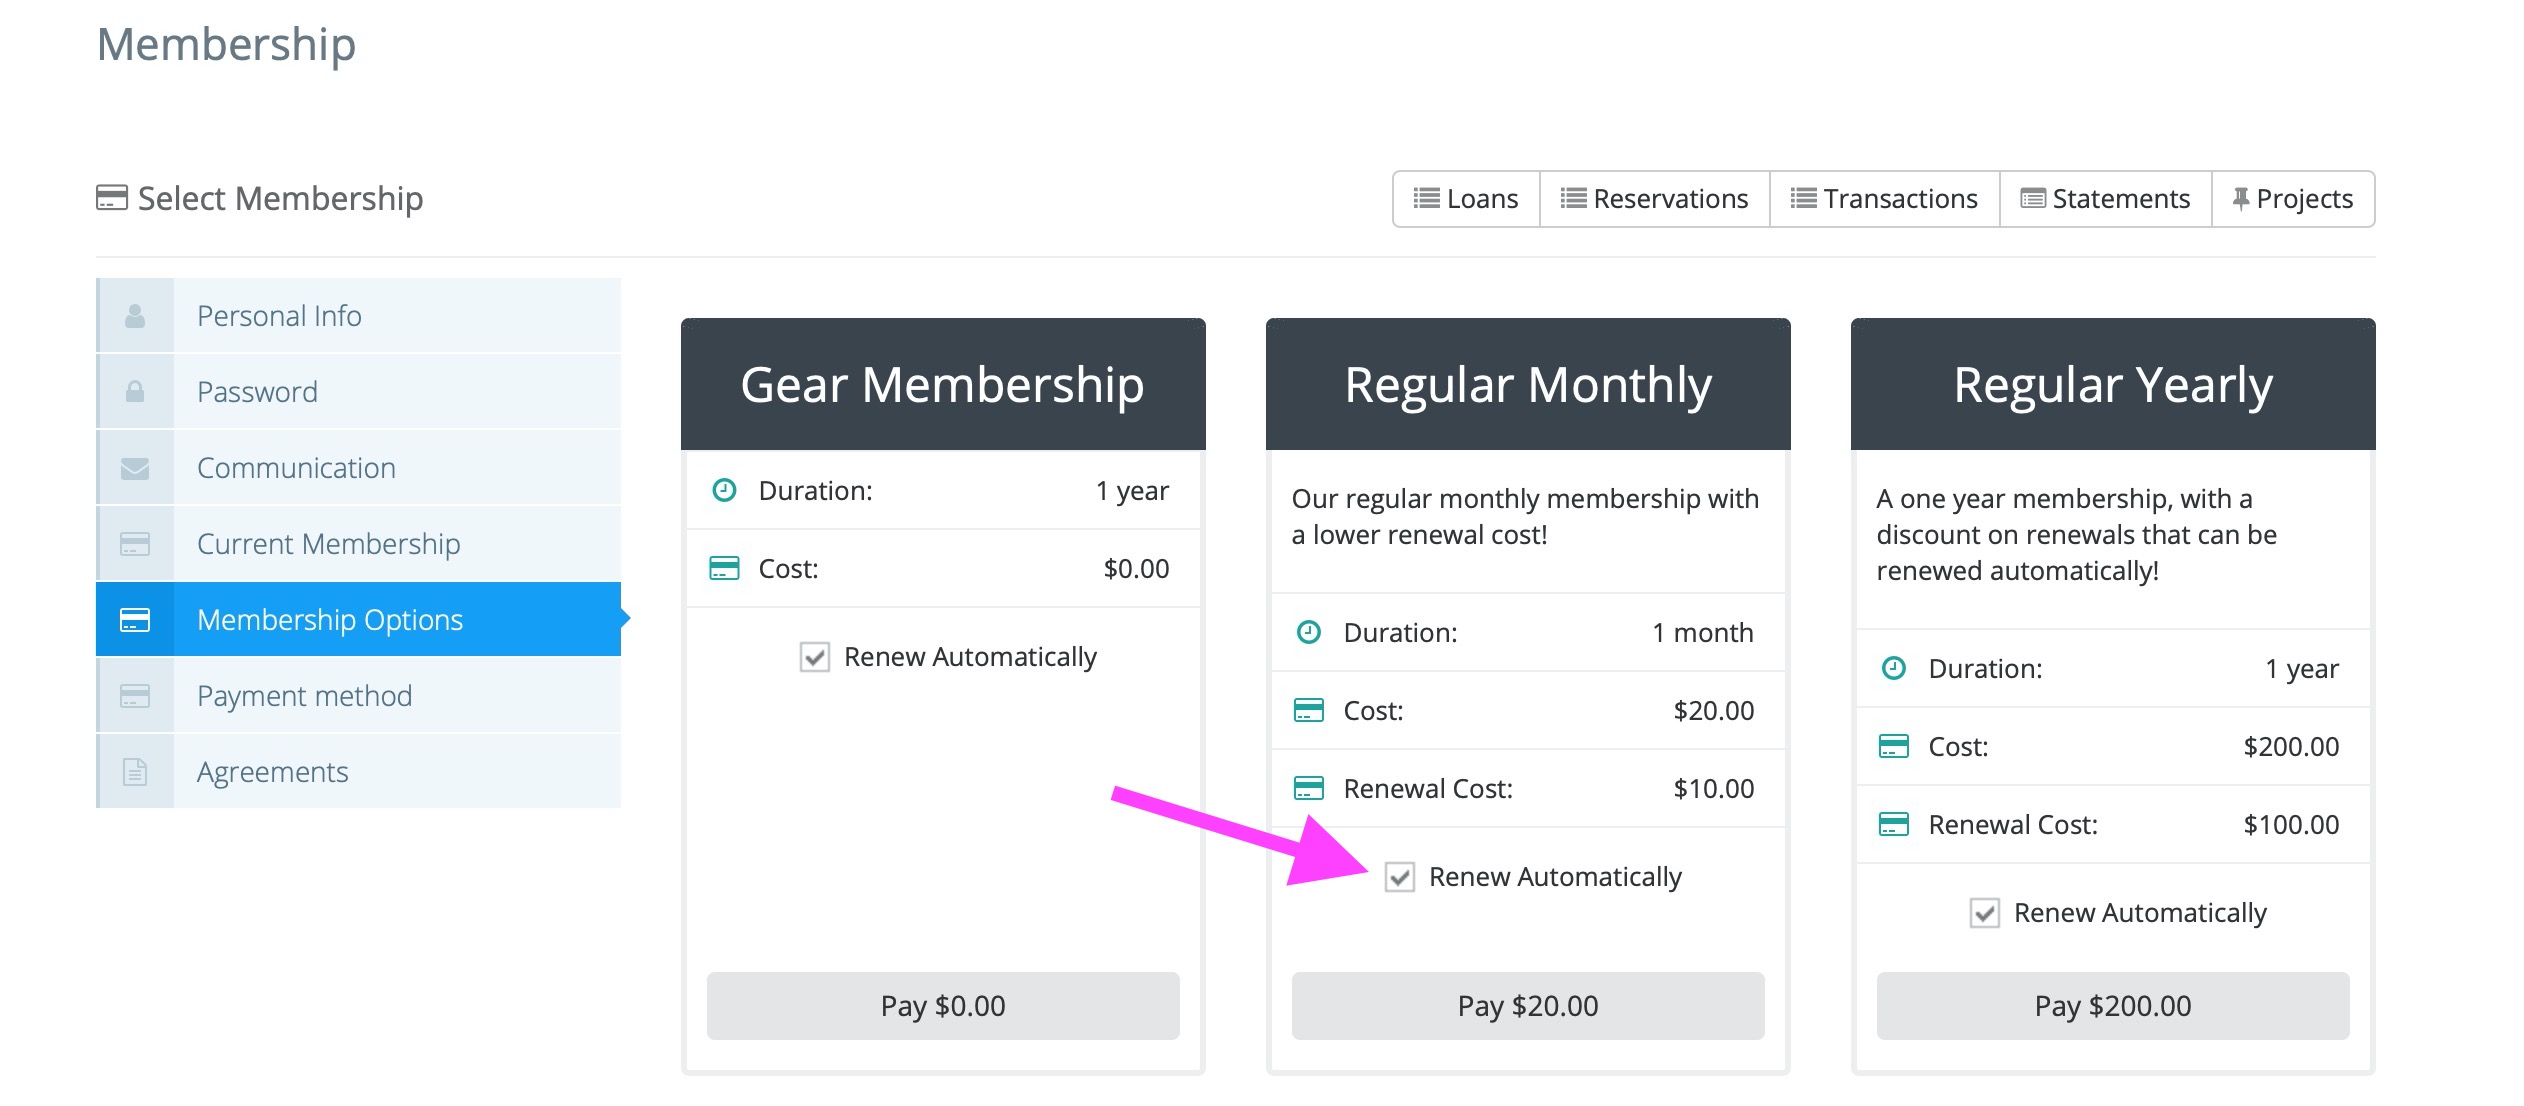This screenshot has height=1106, width=2524.
Task: Select the Regular Yearly plan header
Action: [2113, 385]
